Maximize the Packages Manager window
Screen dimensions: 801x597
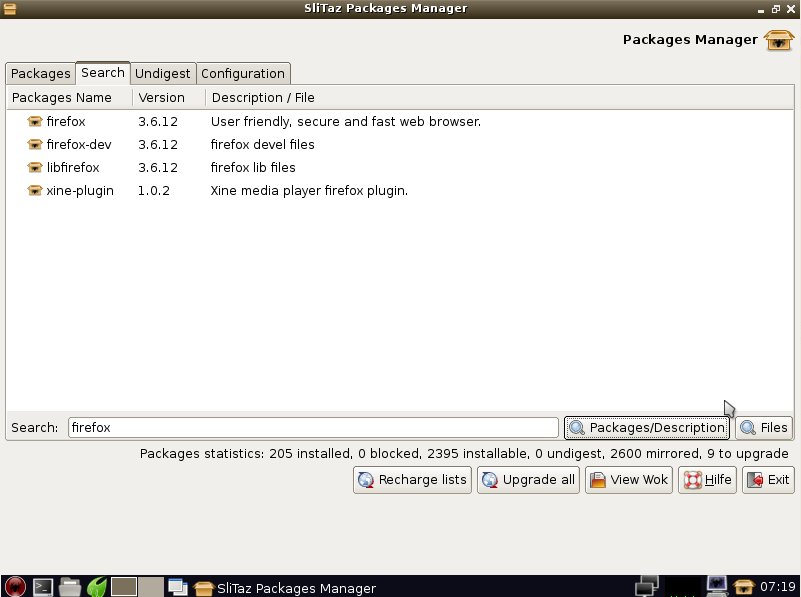pos(776,9)
